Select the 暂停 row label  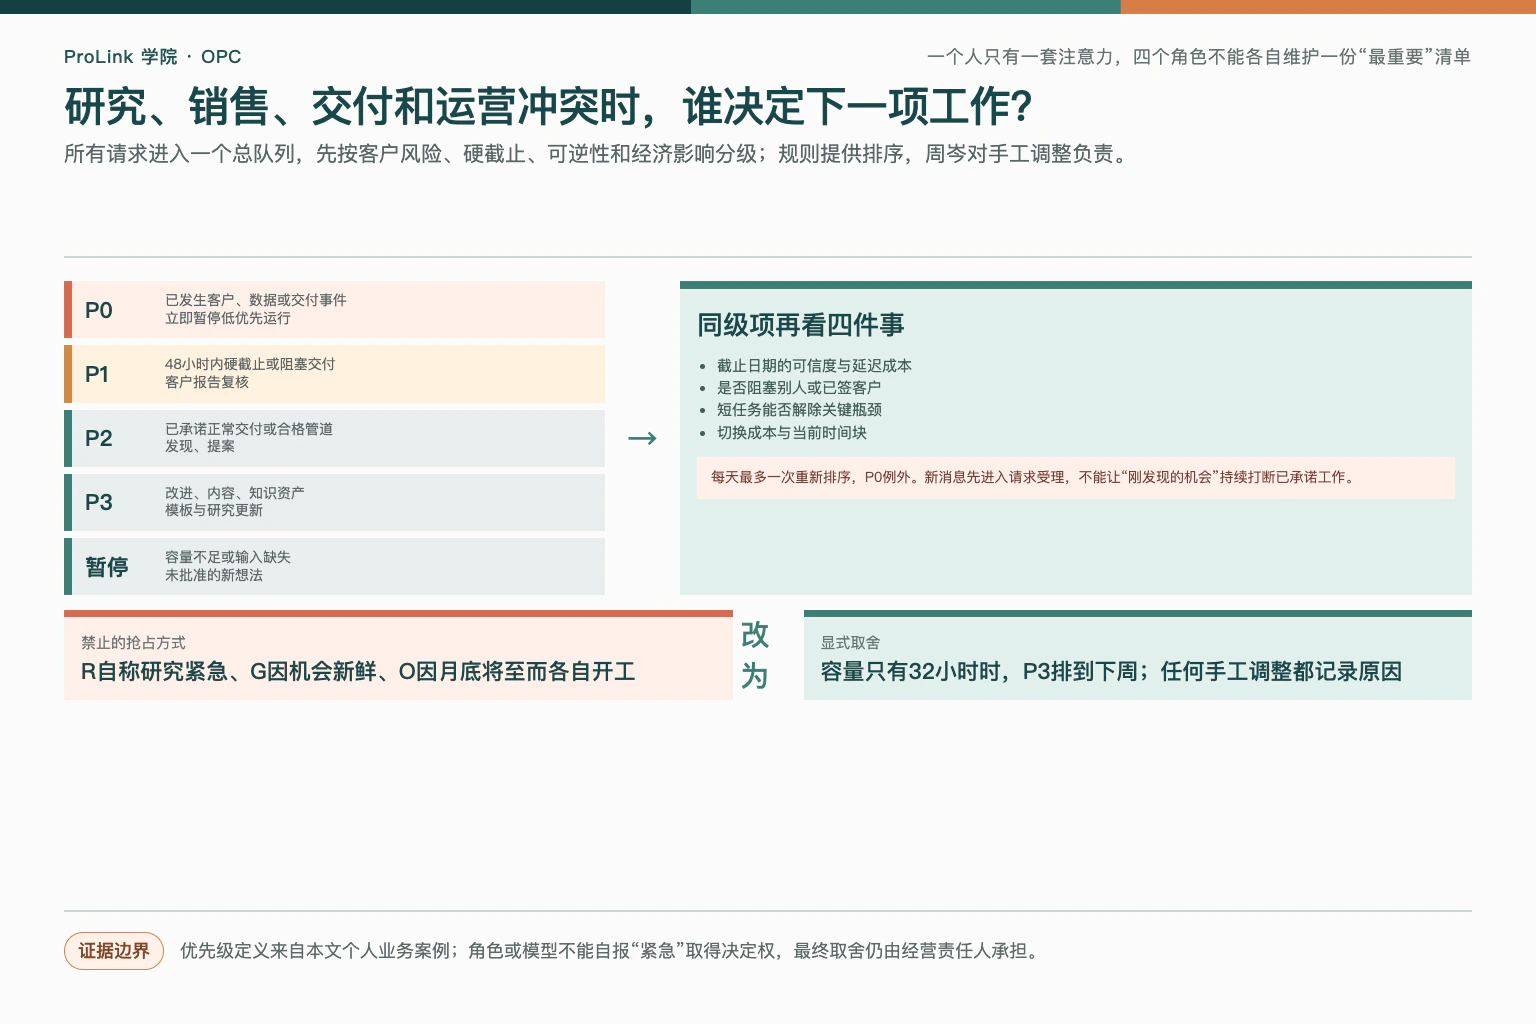(x=107, y=567)
